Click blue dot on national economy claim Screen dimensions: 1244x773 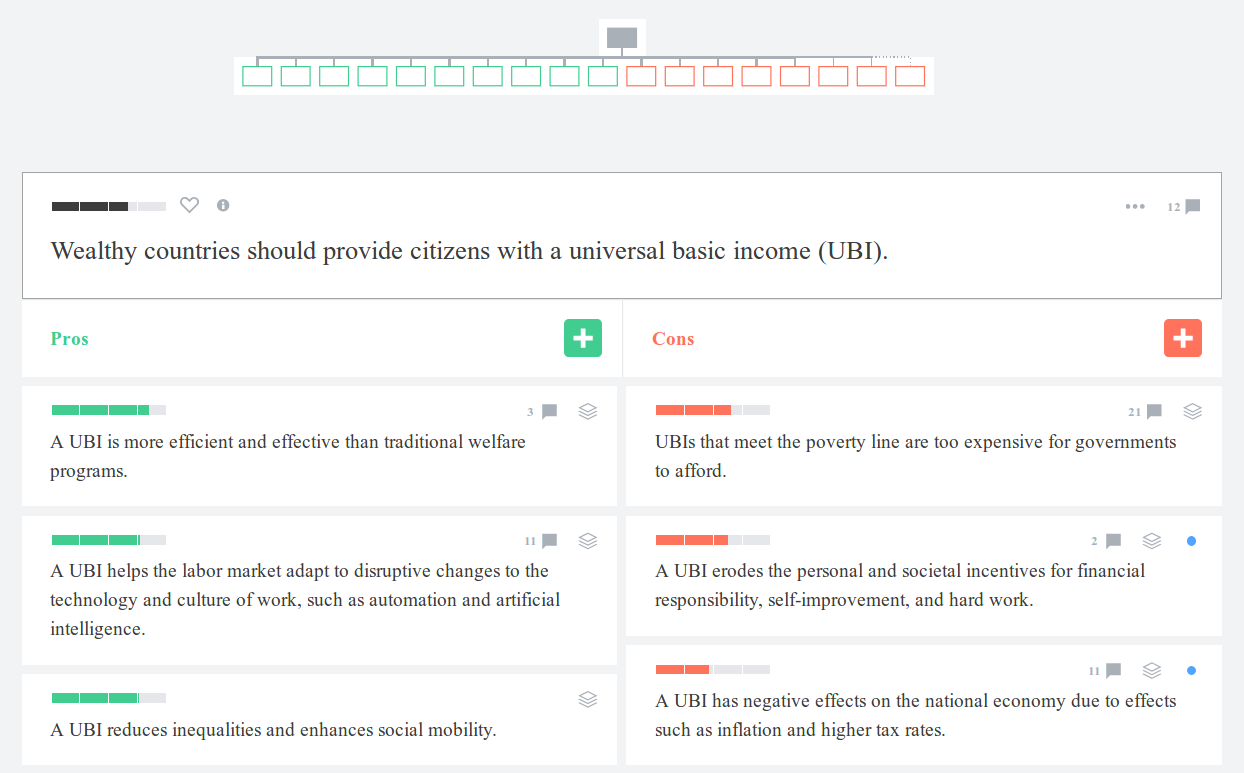(x=1191, y=670)
